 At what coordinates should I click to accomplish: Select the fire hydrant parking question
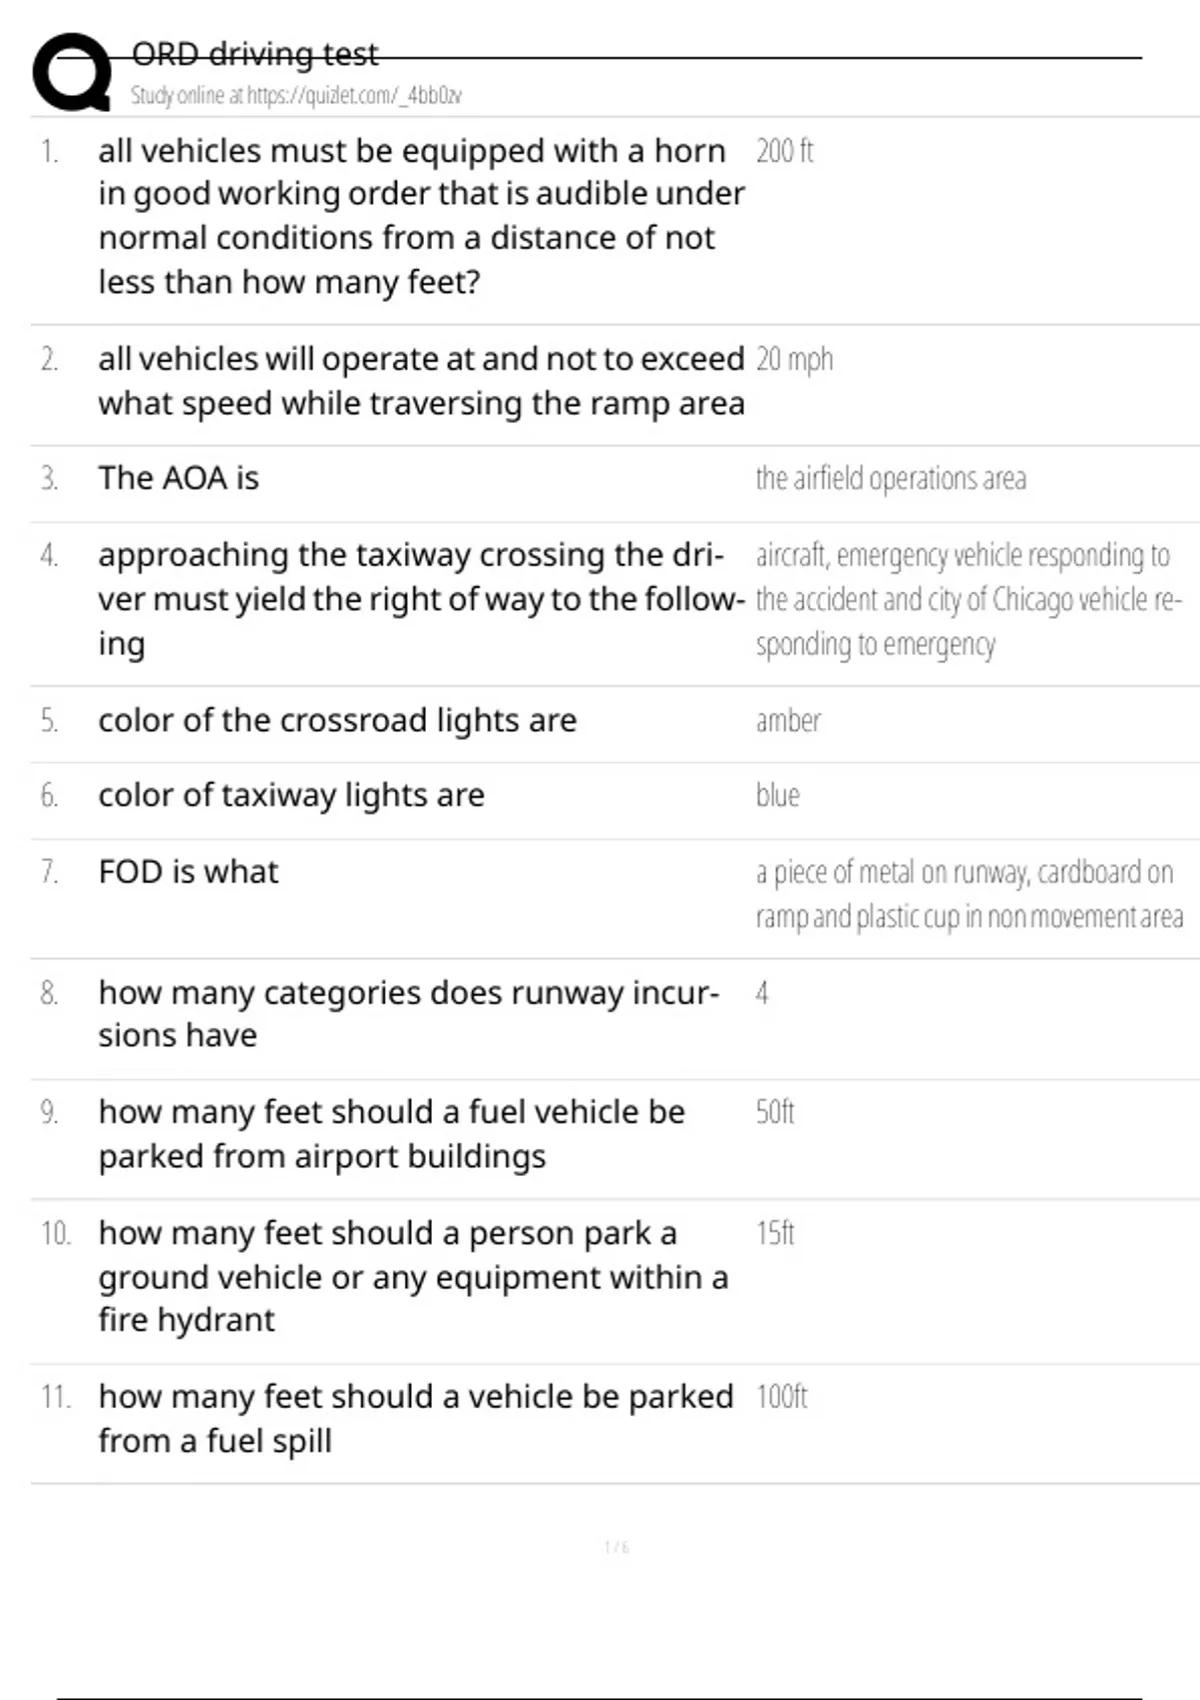pos(413,1277)
